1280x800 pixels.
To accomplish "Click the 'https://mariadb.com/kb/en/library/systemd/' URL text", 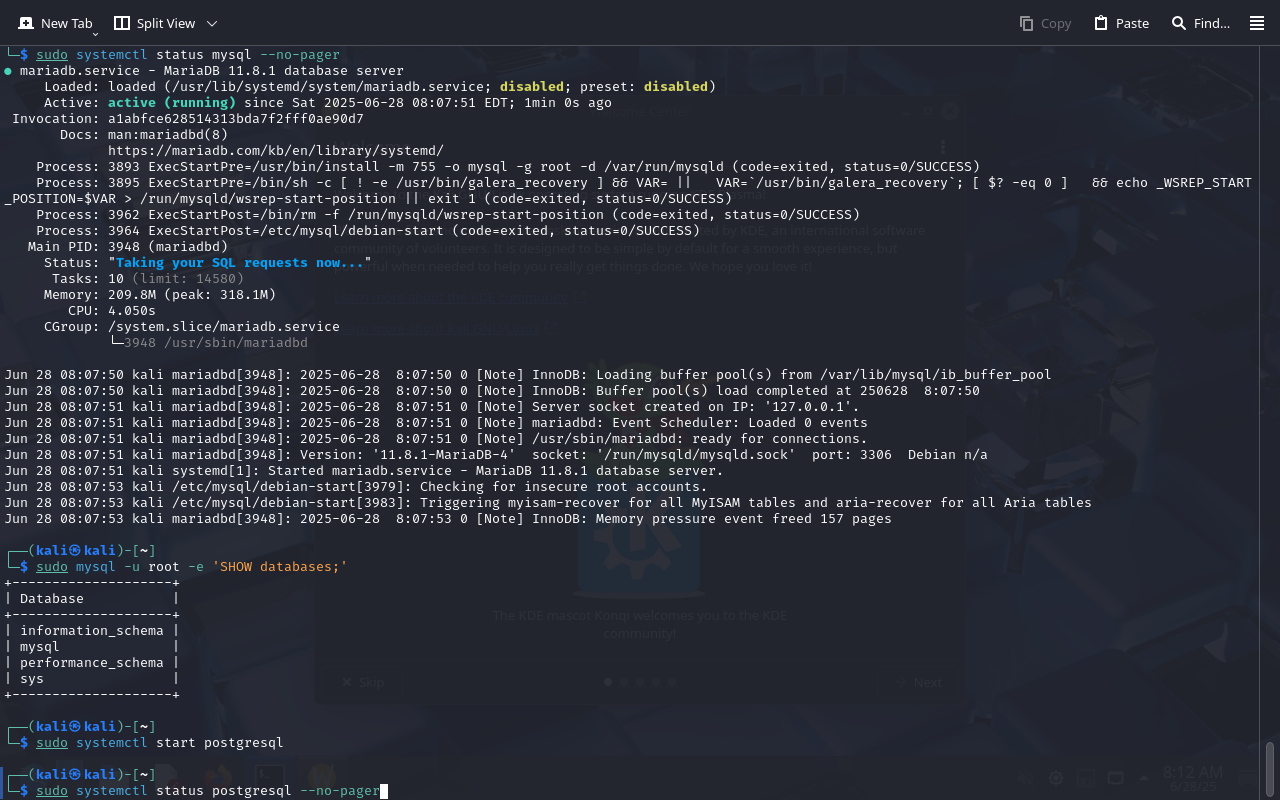I will pyautogui.click(x=276, y=151).
